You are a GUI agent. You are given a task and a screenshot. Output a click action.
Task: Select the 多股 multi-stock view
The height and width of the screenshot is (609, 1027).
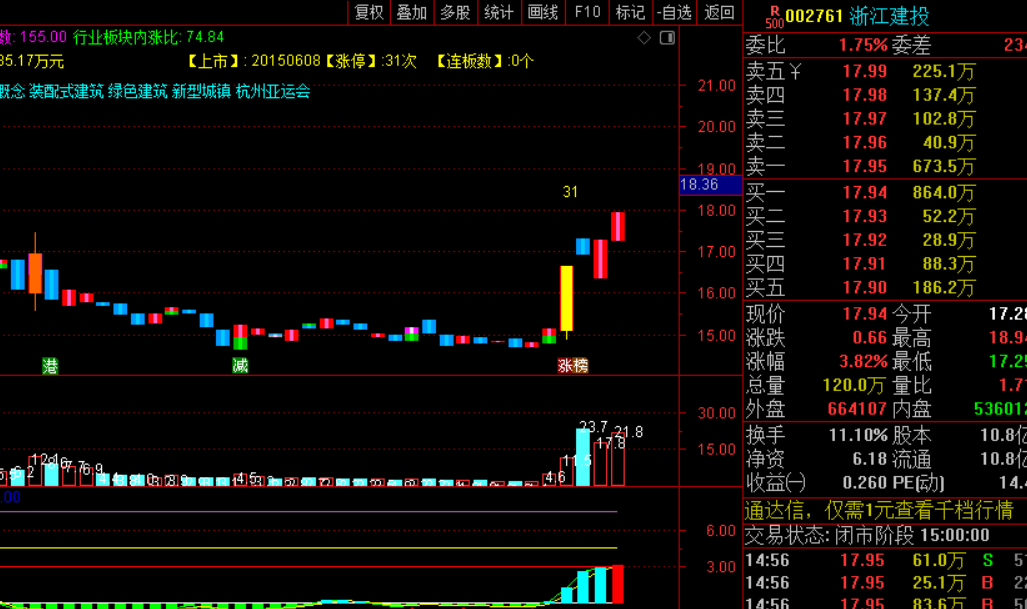[x=455, y=12]
